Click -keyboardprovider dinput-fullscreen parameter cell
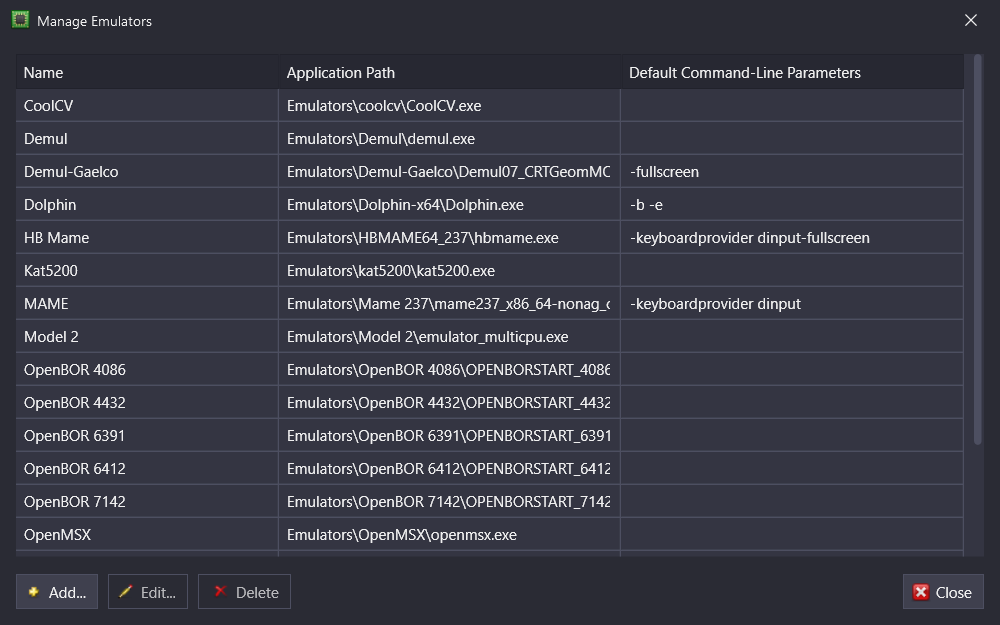 pyautogui.click(x=792, y=238)
